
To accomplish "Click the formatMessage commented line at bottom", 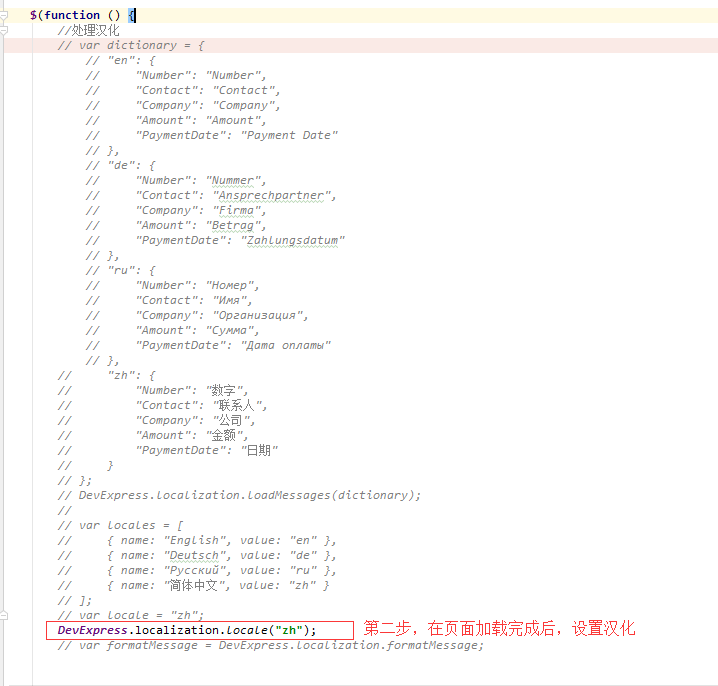I will pyautogui.click(x=270, y=645).
